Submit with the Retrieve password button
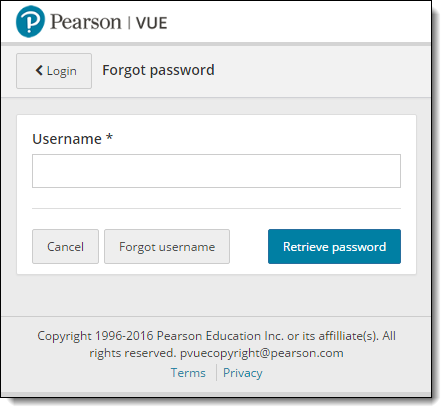447x413 pixels. click(x=334, y=246)
